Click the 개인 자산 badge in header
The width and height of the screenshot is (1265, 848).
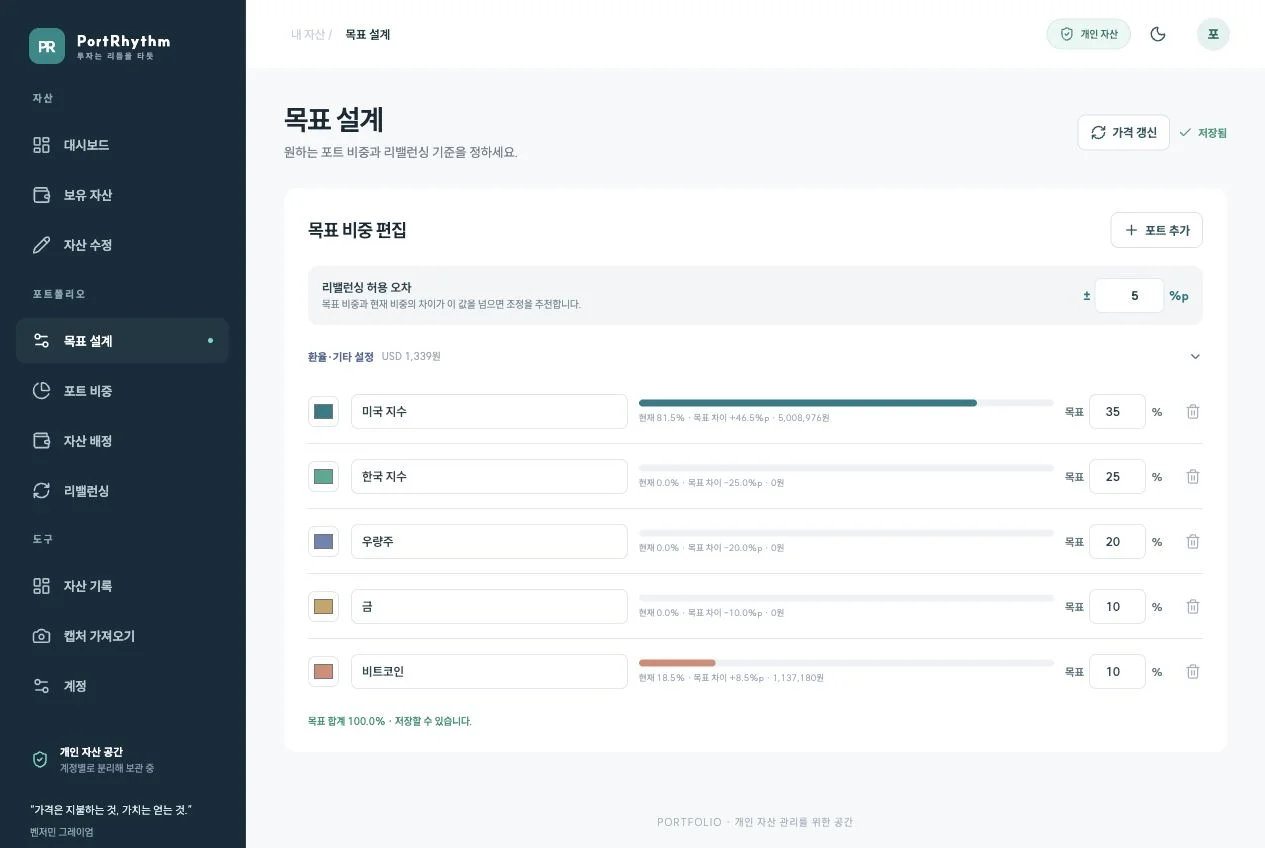(1088, 34)
